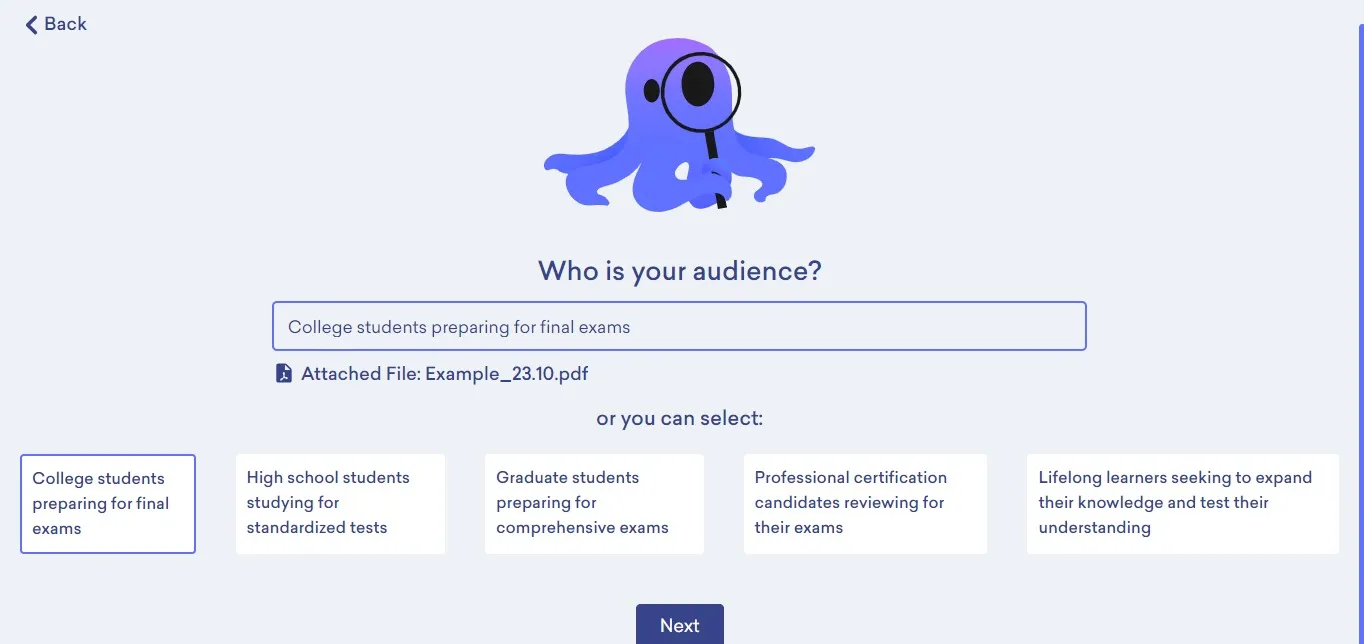Click the Back chevron arrow icon
The height and width of the screenshot is (644, 1364).
click(x=31, y=24)
